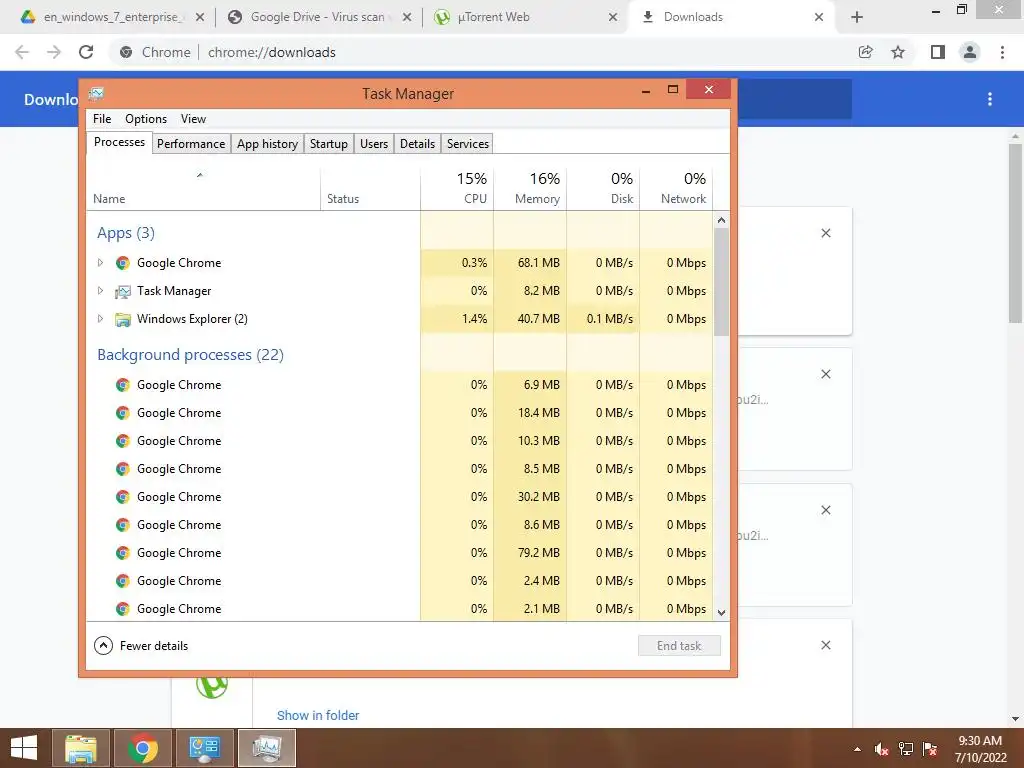Switch to the Users tab
This screenshot has height=768, width=1024.
pyautogui.click(x=374, y=144)
